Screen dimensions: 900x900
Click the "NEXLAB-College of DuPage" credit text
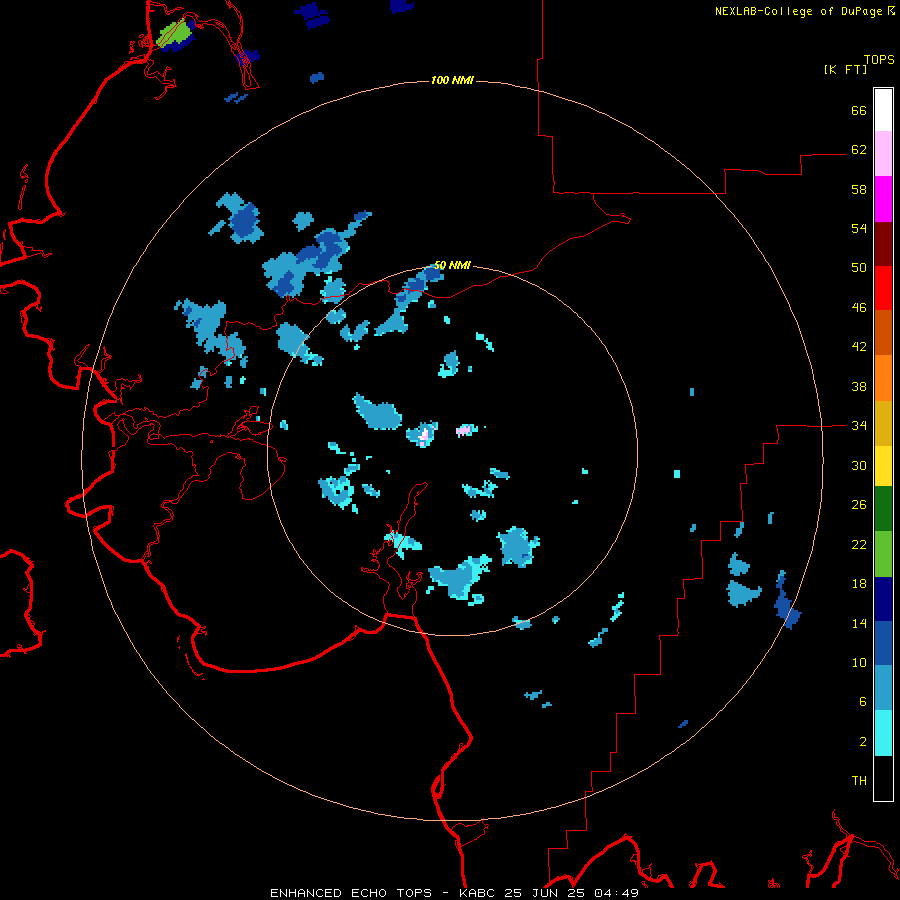[x=799, y=11]
